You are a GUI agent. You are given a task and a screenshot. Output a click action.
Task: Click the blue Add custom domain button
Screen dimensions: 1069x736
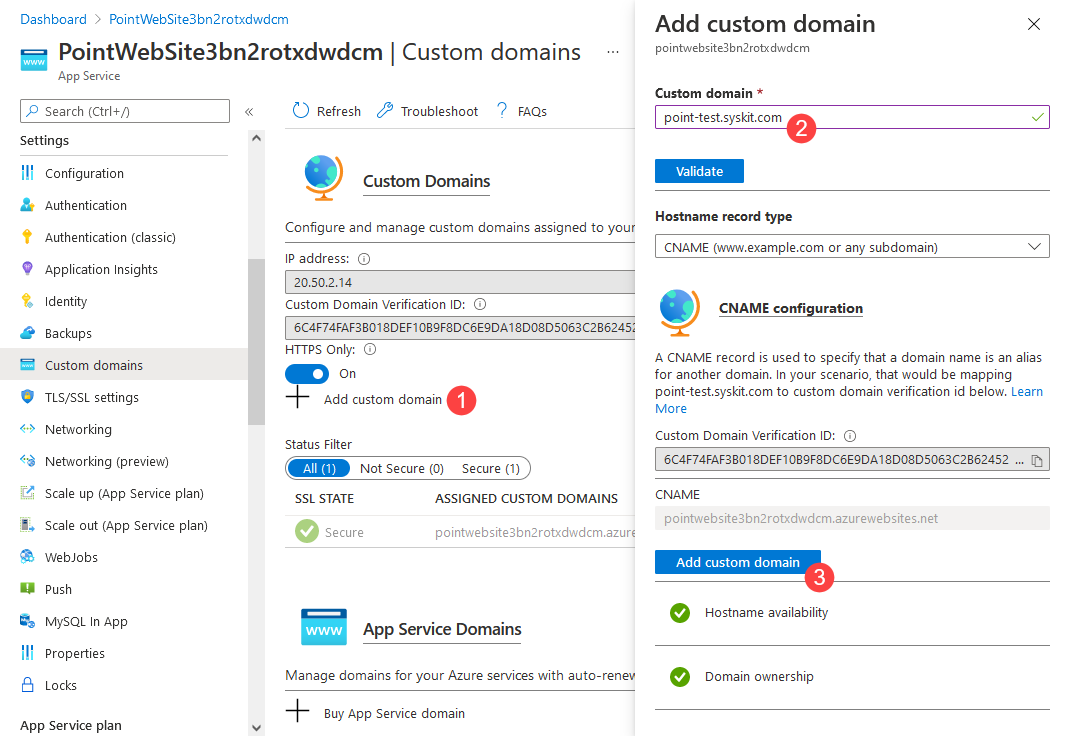(x=737, y=562)
